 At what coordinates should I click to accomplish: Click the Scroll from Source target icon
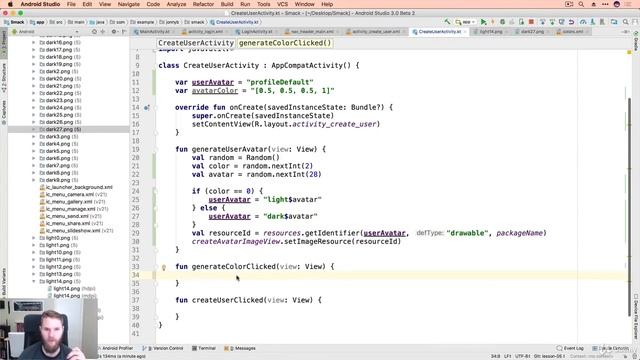pos(94,31)
